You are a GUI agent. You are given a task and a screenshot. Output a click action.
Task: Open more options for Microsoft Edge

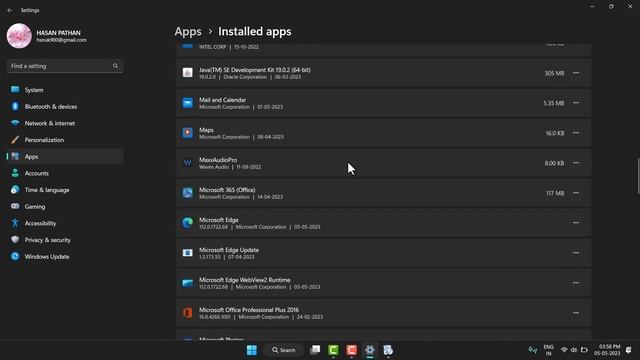coord(576,223)
